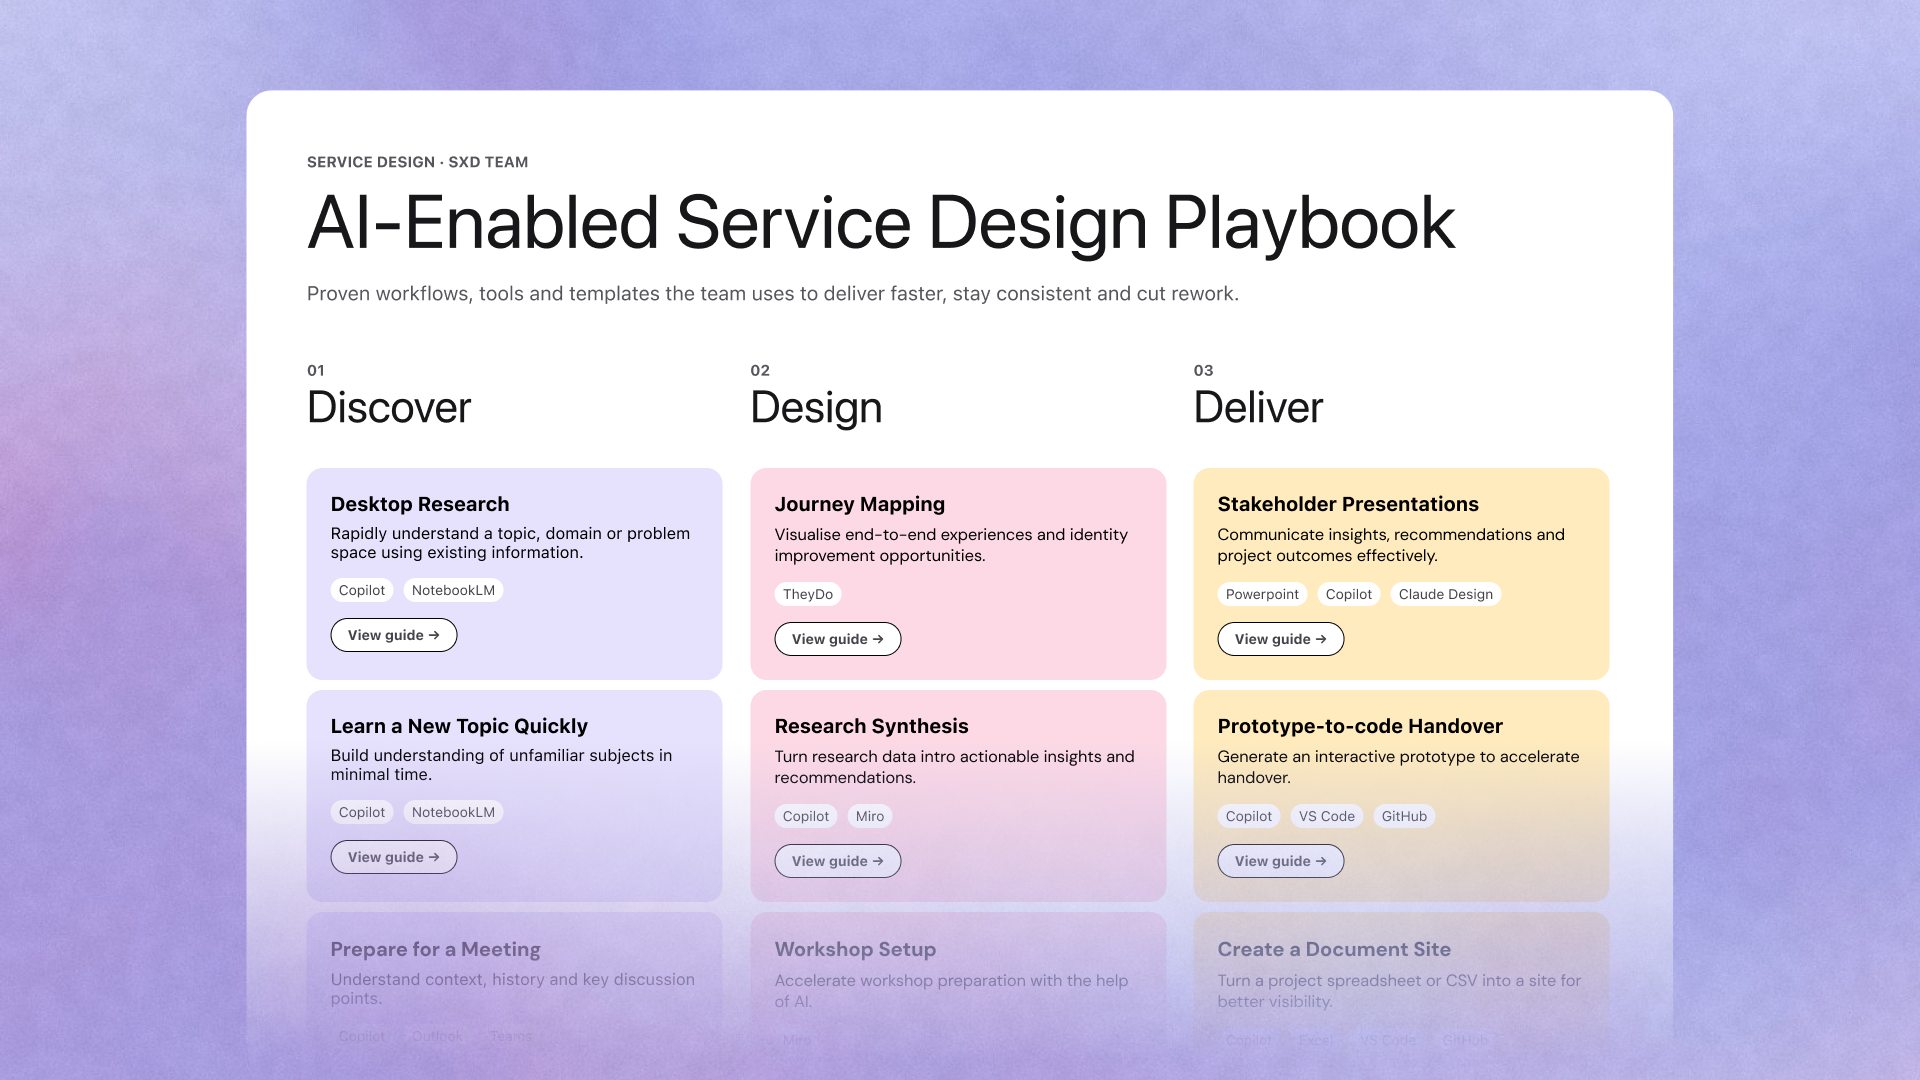1920x1080 pixels.
Task: Click the Design column heading
Action: 817,407
